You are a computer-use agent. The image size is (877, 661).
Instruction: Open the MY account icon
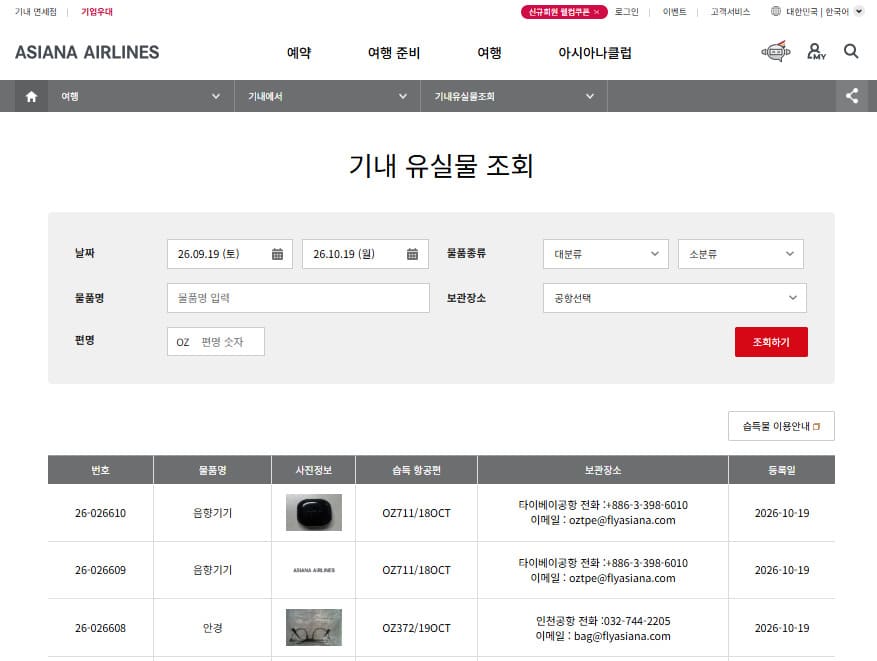[x=816, y=51]
